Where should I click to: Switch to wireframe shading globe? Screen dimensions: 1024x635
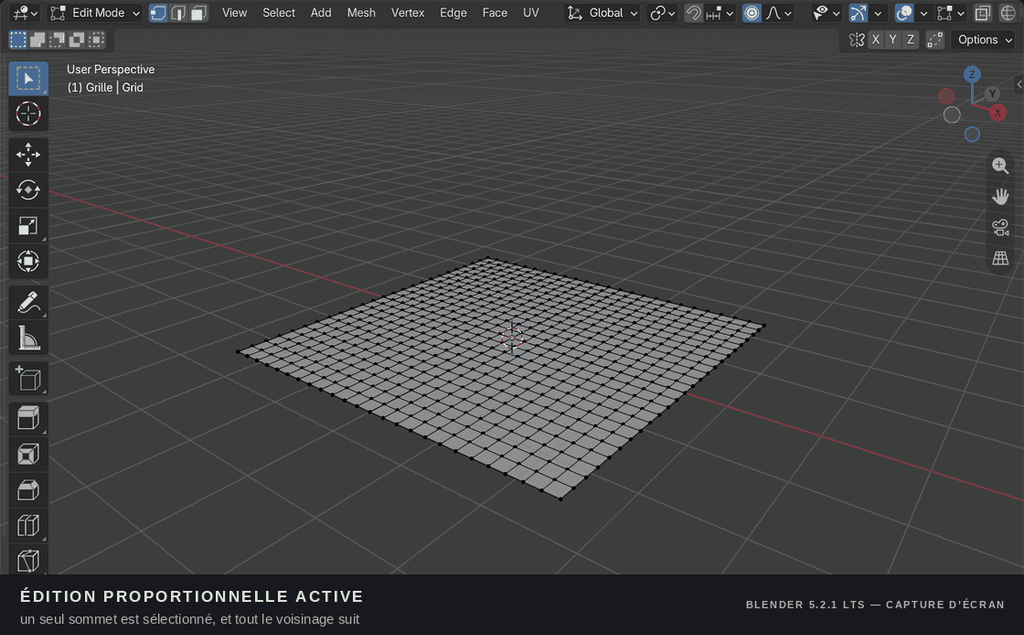[x=1008, y=13]
